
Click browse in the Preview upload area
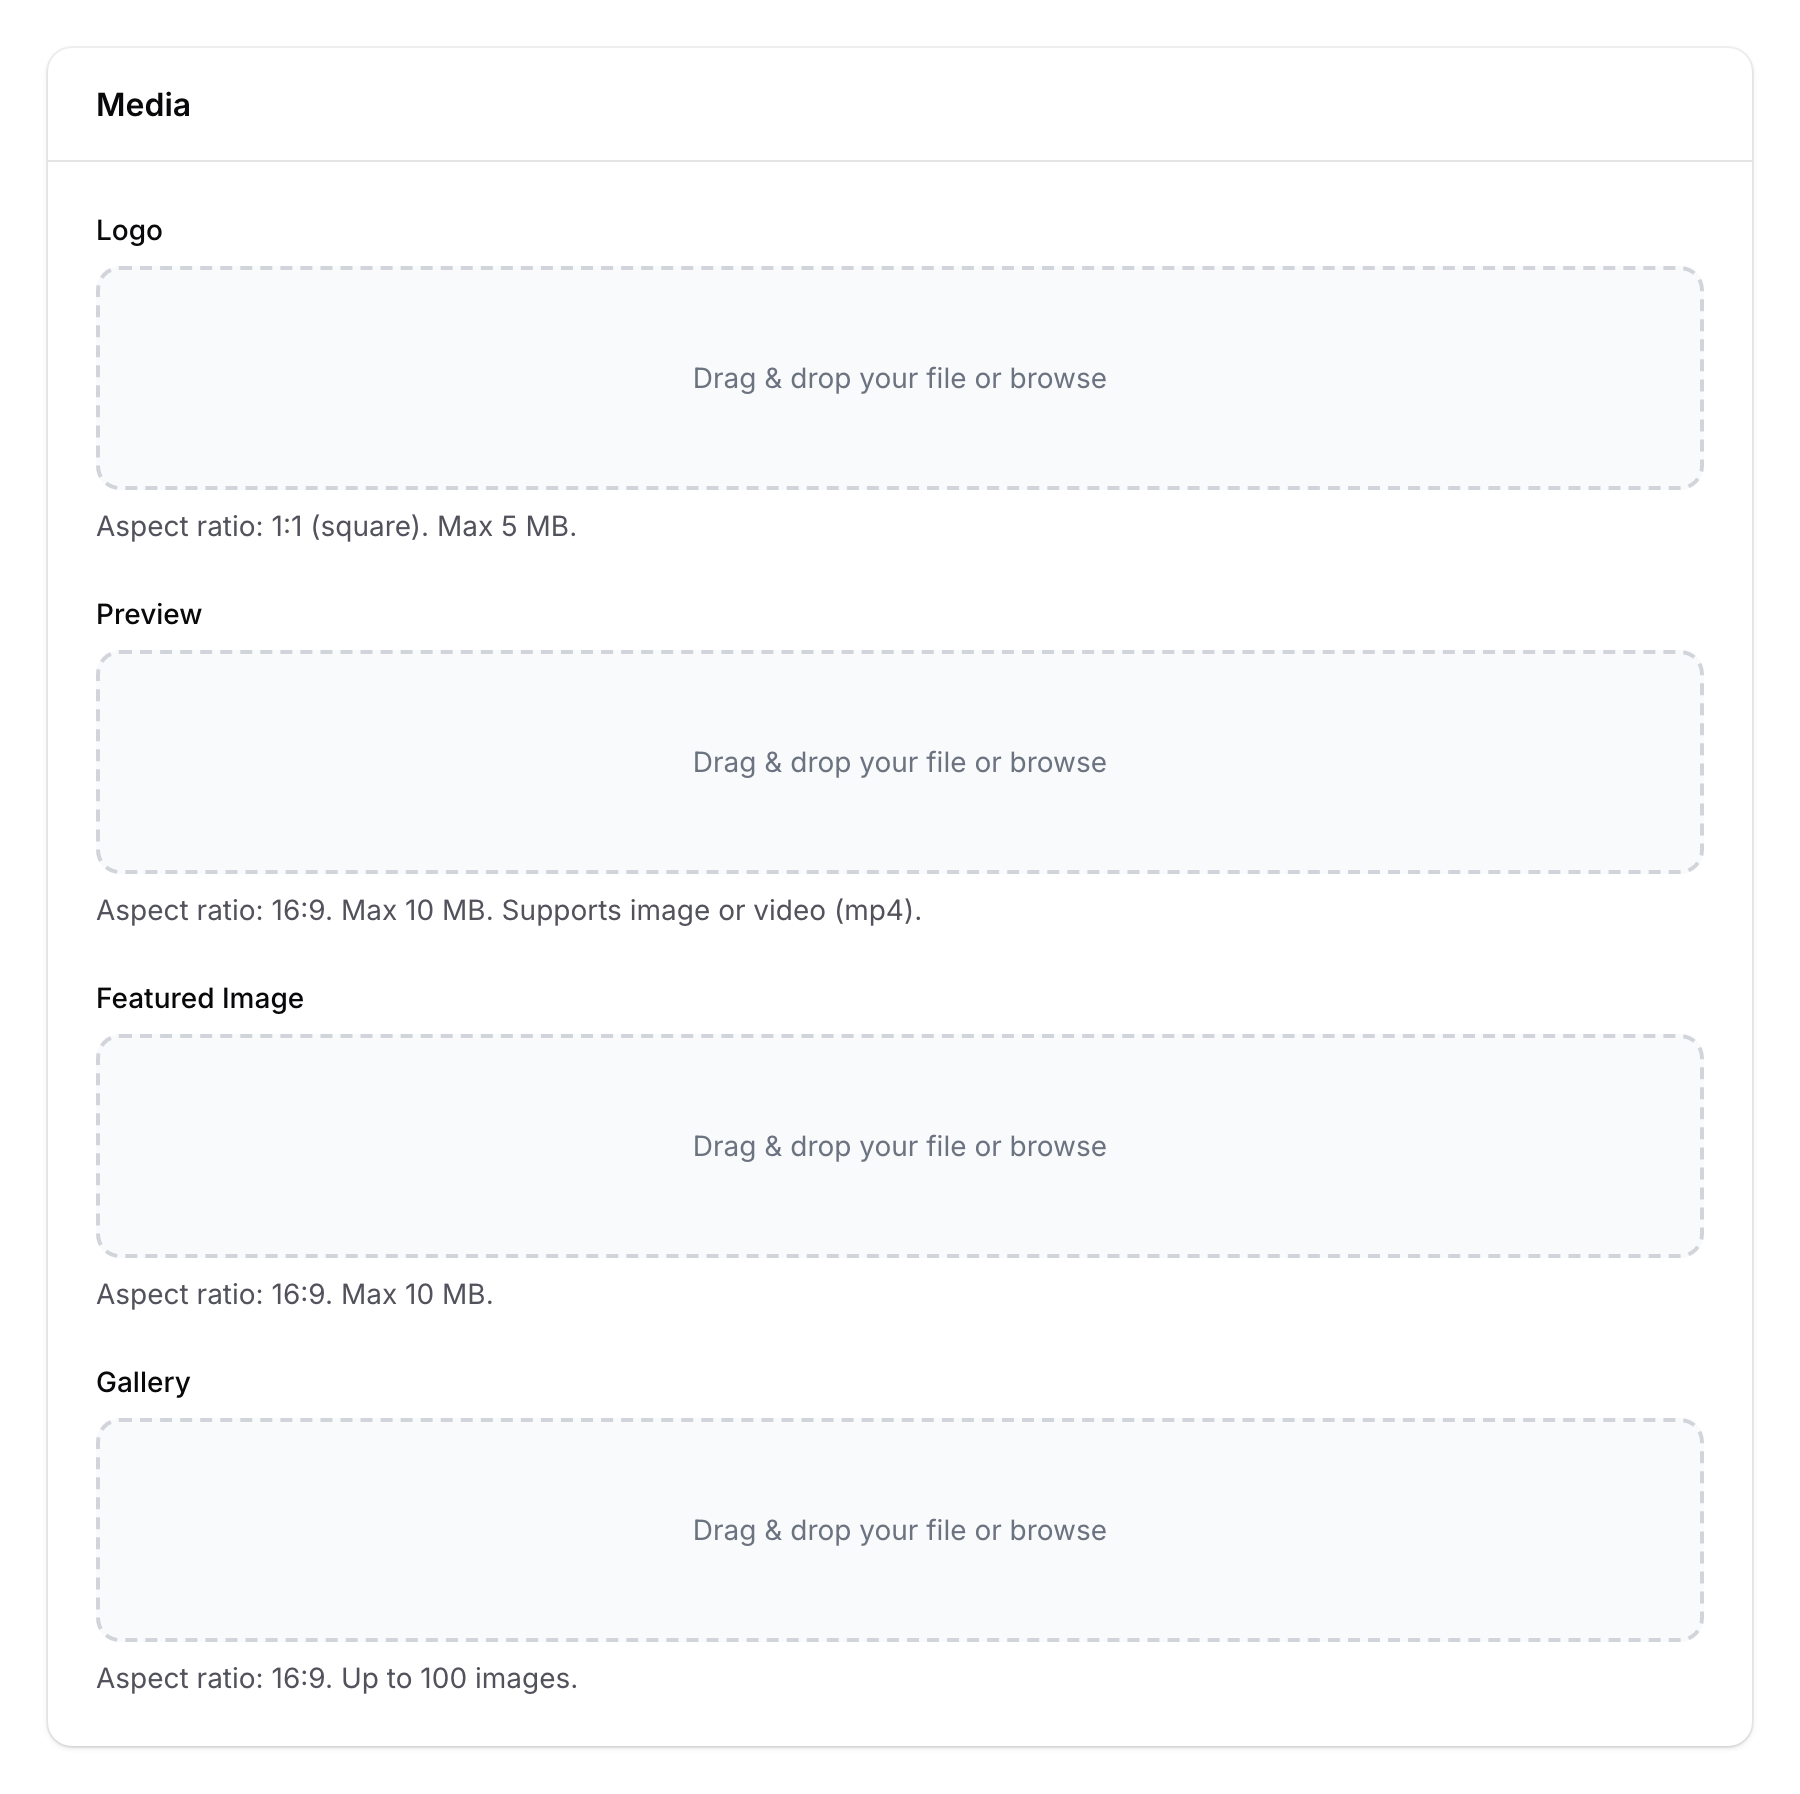[1056, 762]
